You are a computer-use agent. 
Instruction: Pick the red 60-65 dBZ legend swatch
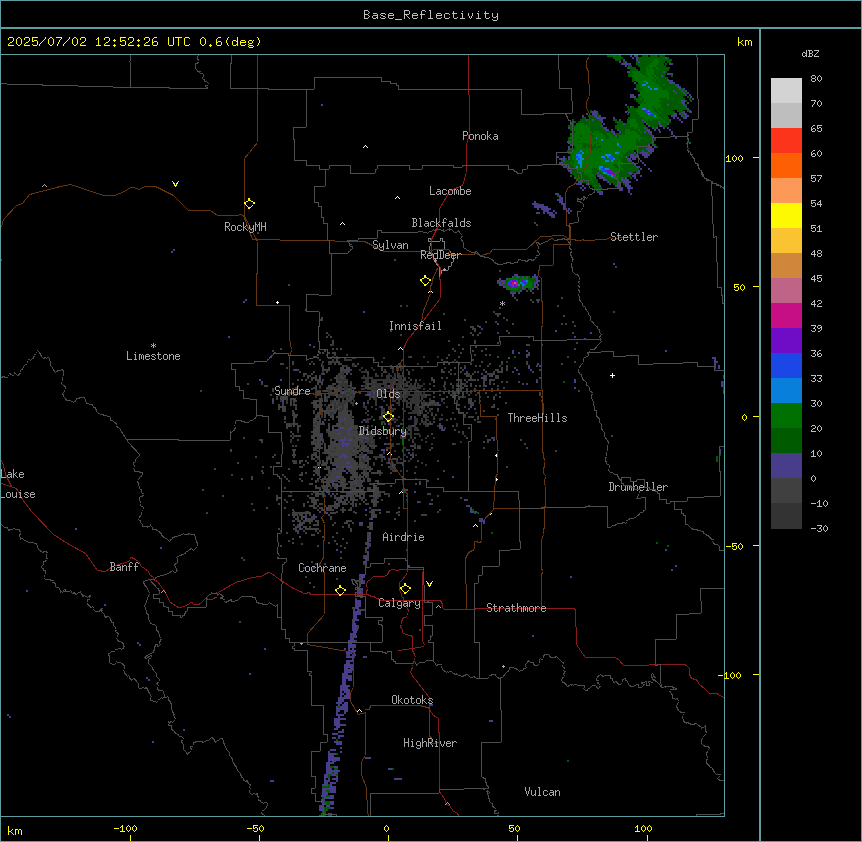click(786, 141)
